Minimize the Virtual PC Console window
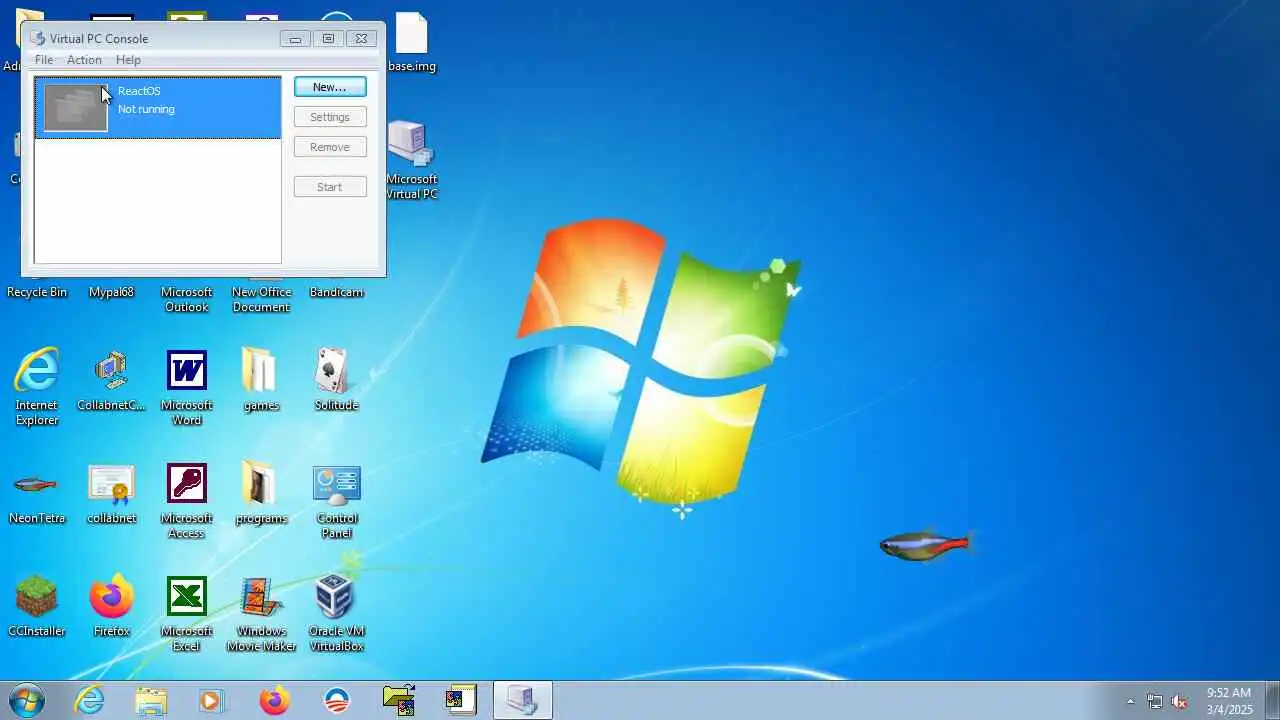1280x720 pixels. coord(295,38)
